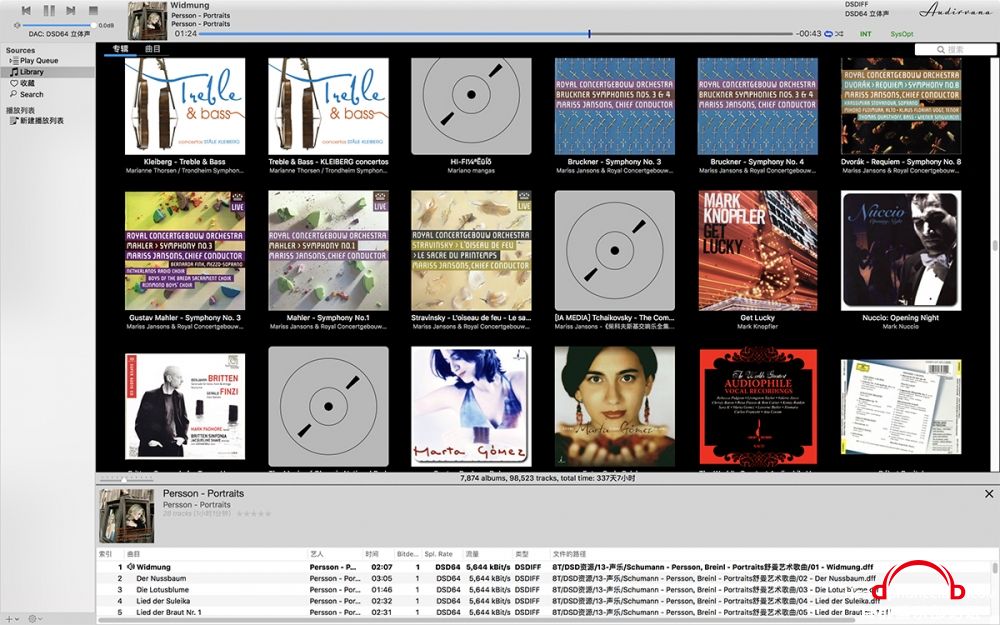1000x625 pixels.
Task: Close the Persson - Portraits album panel
Action: (x=989, y=494)
